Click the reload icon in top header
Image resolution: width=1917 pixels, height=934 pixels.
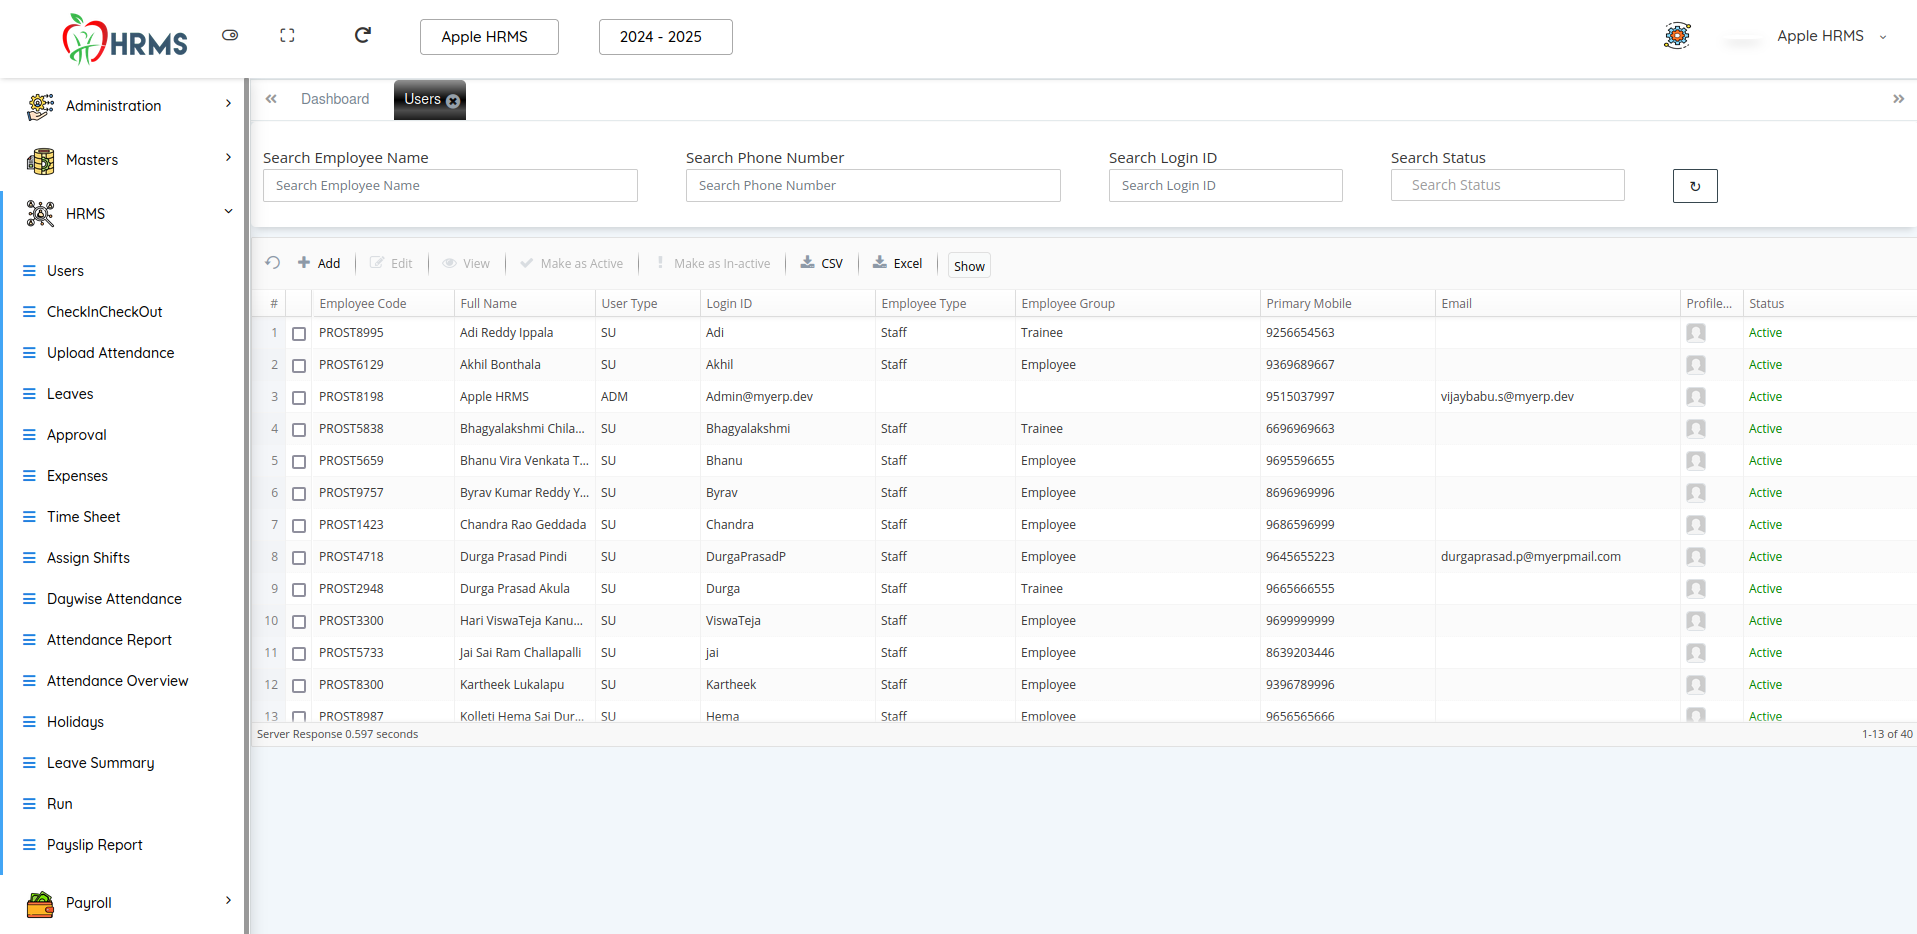click(363, 35)
